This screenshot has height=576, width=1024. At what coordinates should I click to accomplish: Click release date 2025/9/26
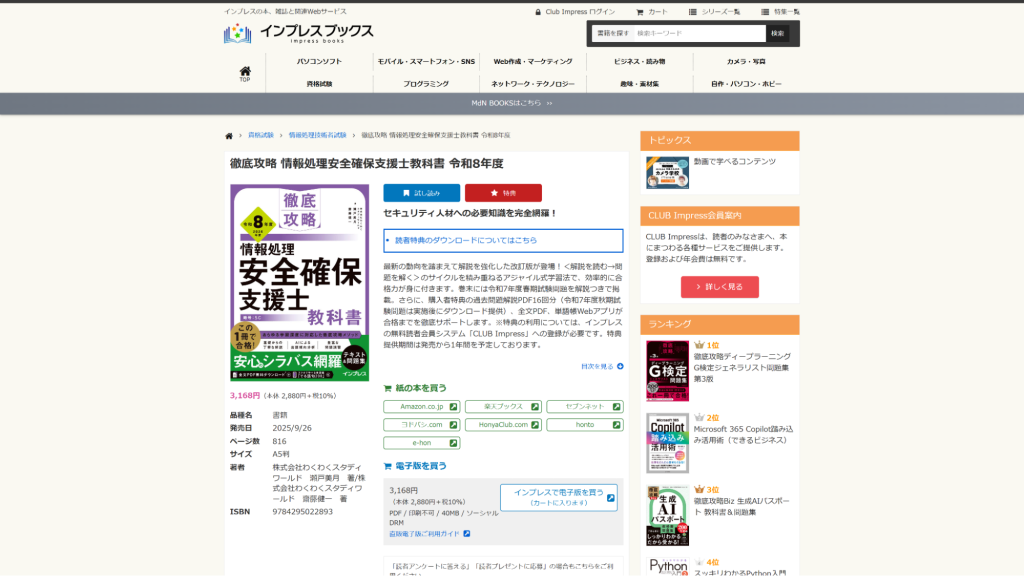tap(292, 428)
